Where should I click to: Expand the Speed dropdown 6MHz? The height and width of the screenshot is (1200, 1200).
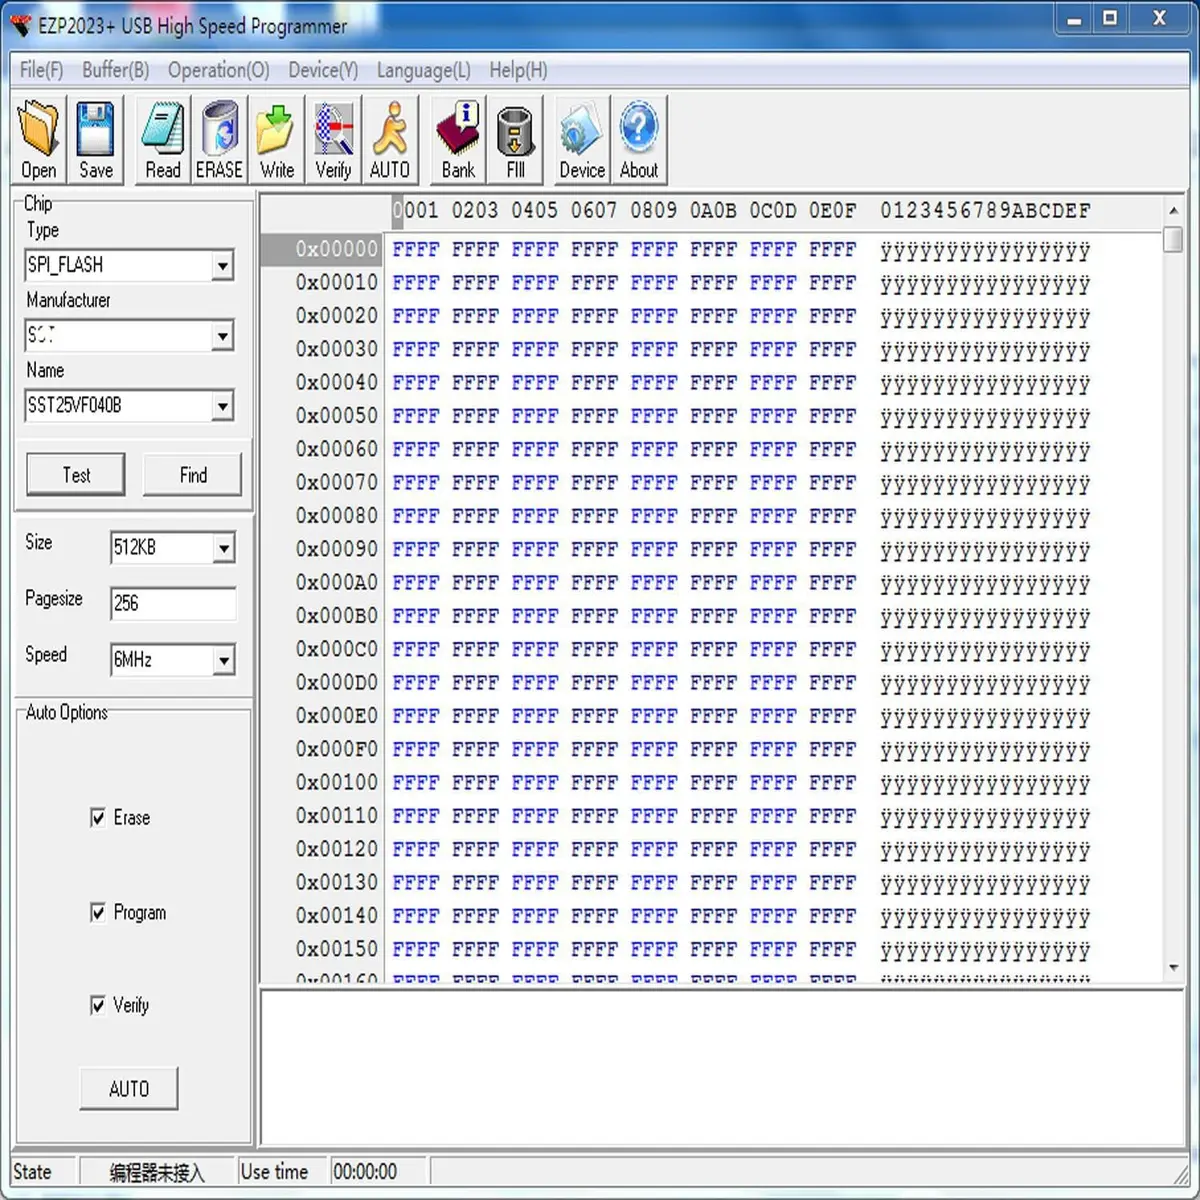click(x=224, y=660)
